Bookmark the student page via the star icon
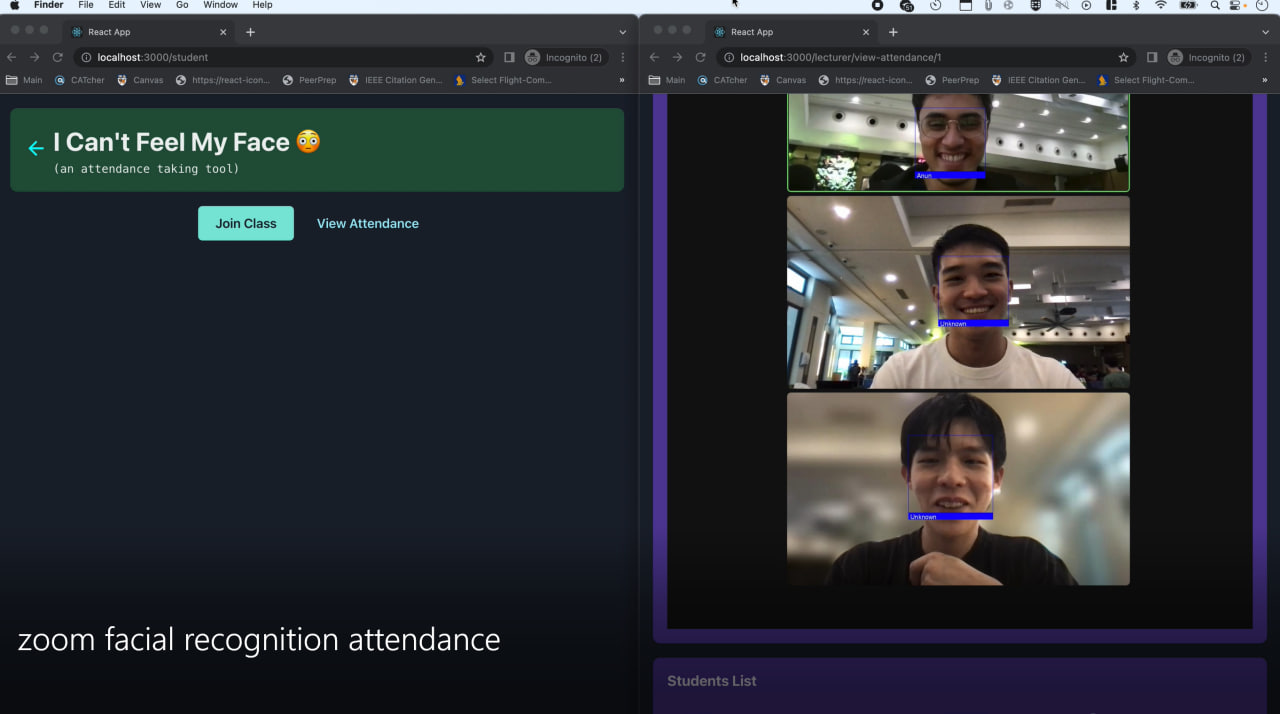The width and height of the screenshot is (1280, 714). pyautogui.click(x=480, y=57)
